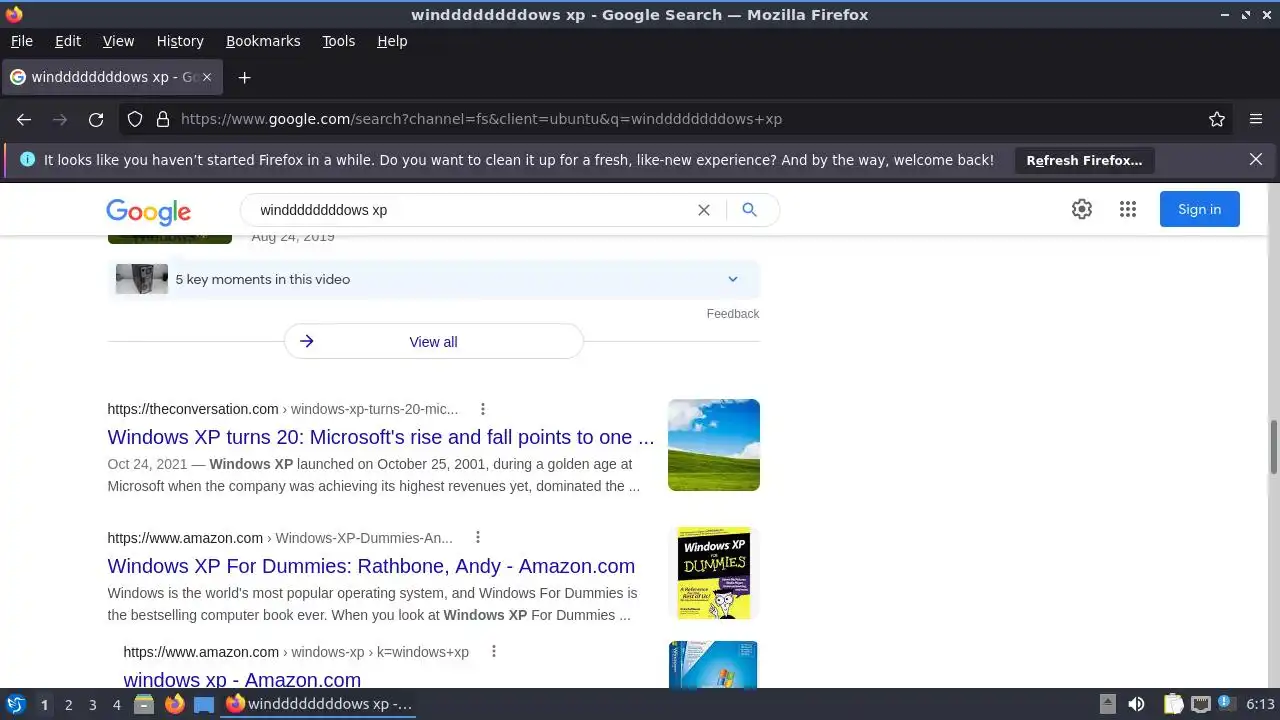The image size is (1280, 720).
Task: Open the Edit menu
Action: point(68,41)
